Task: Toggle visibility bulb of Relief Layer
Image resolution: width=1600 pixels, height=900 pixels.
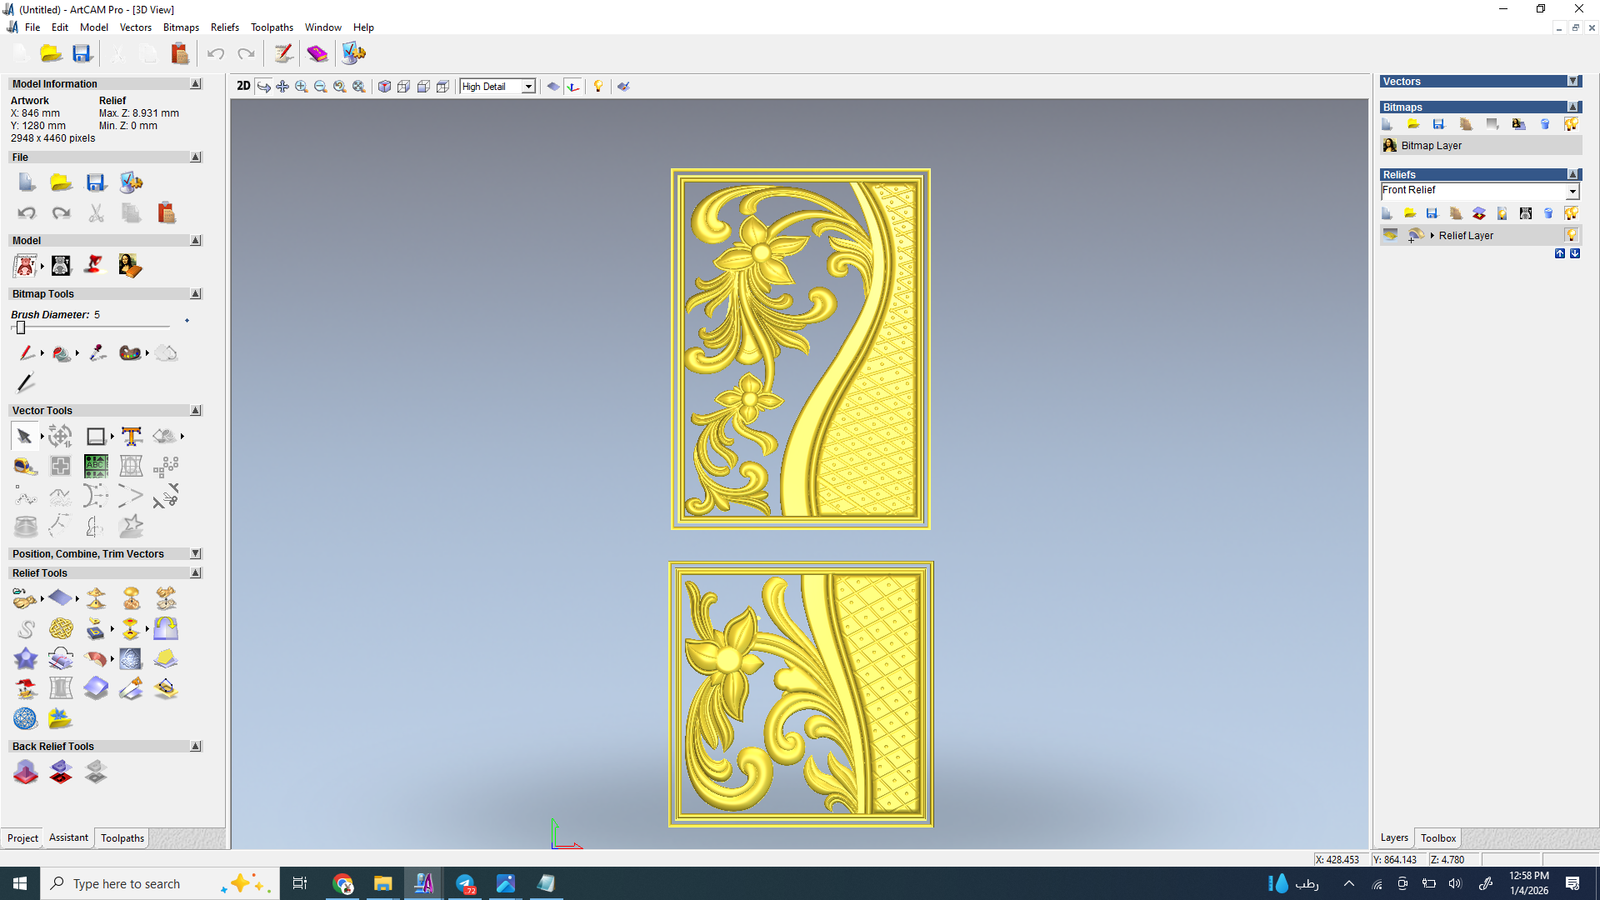Action: coord(1571,236)
